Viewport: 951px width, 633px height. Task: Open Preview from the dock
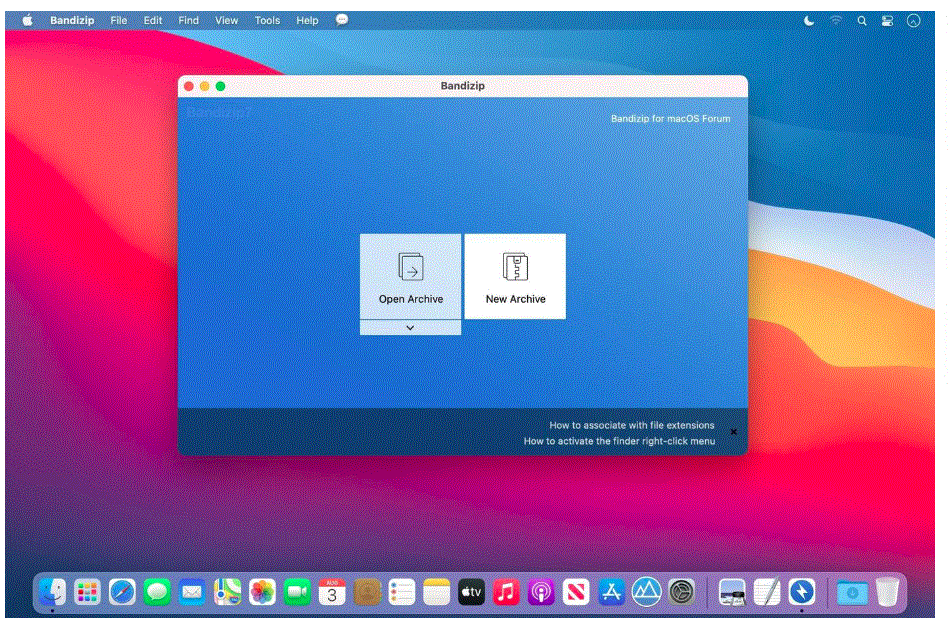coord(732,592)
